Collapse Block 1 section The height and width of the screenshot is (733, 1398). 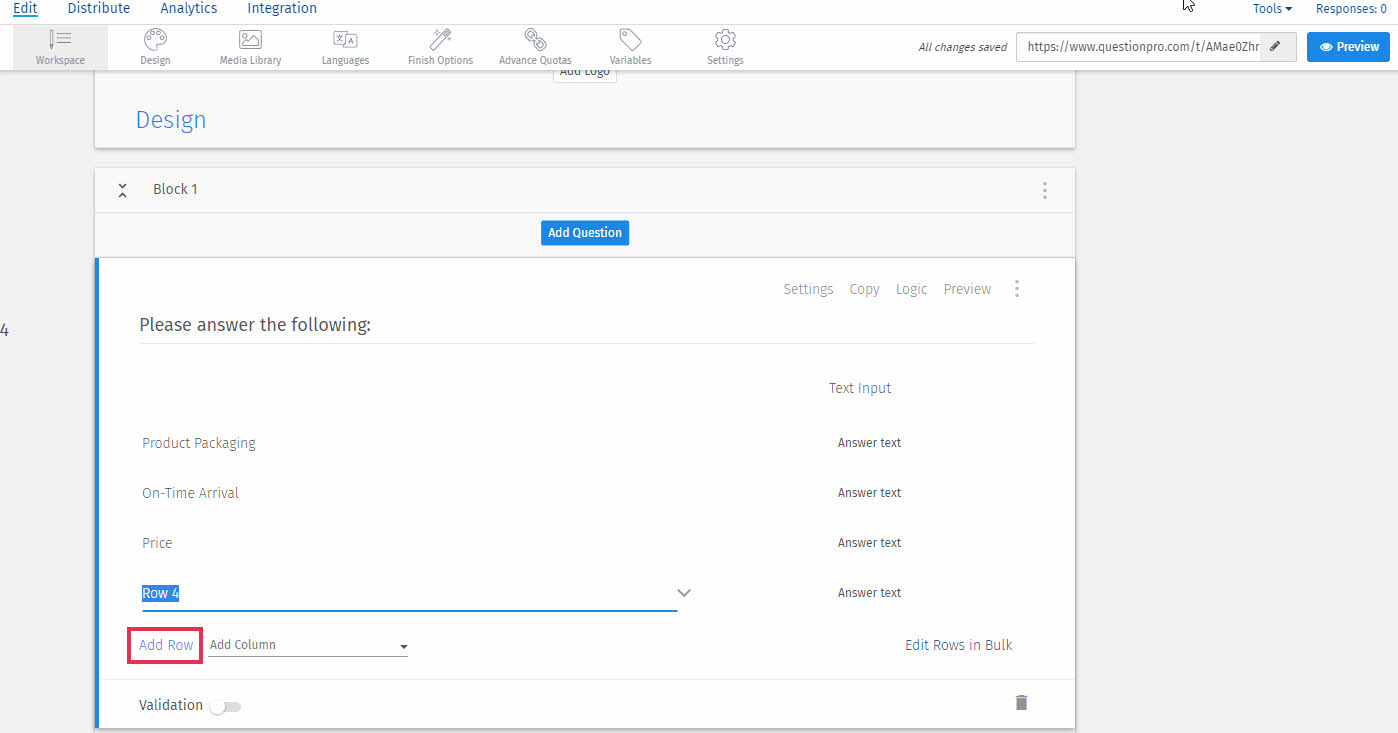pos(122,190)
